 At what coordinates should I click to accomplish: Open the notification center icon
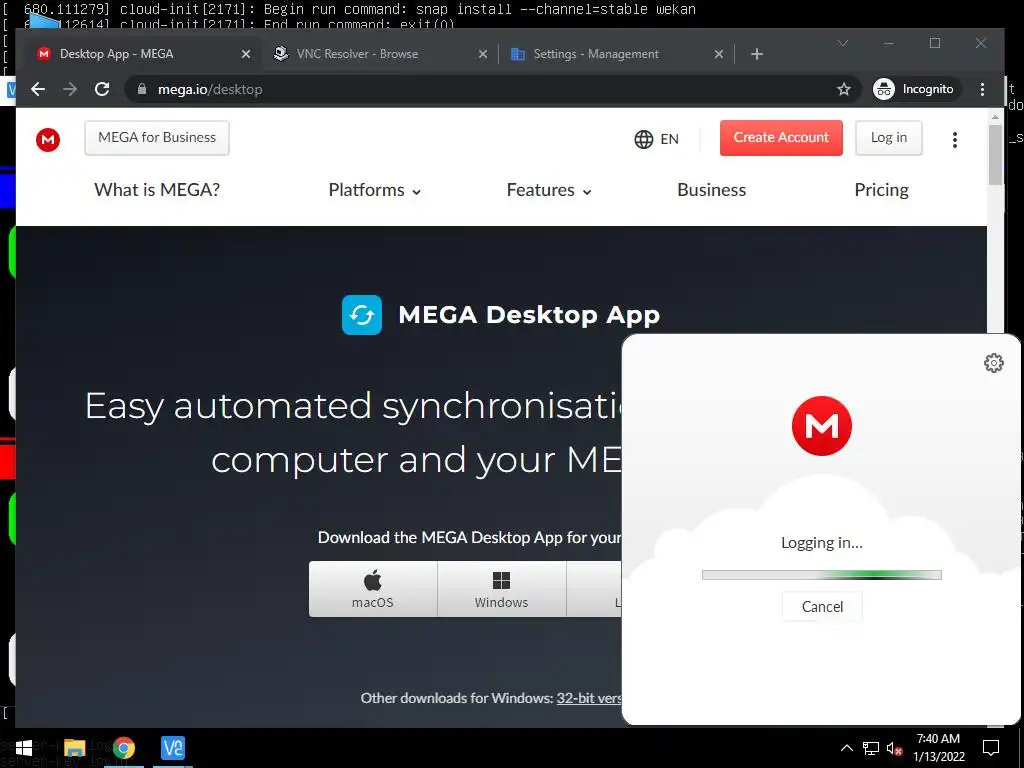pos(991,748)
